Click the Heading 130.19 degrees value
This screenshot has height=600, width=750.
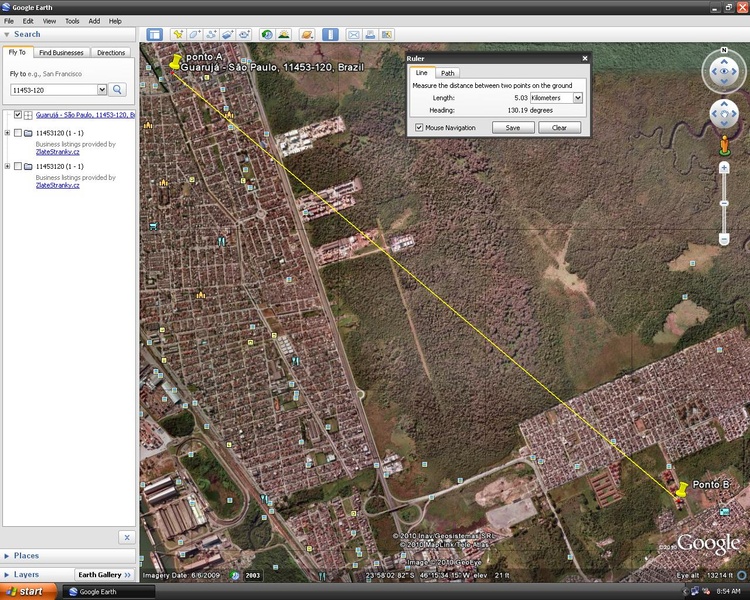coord(530,110)
